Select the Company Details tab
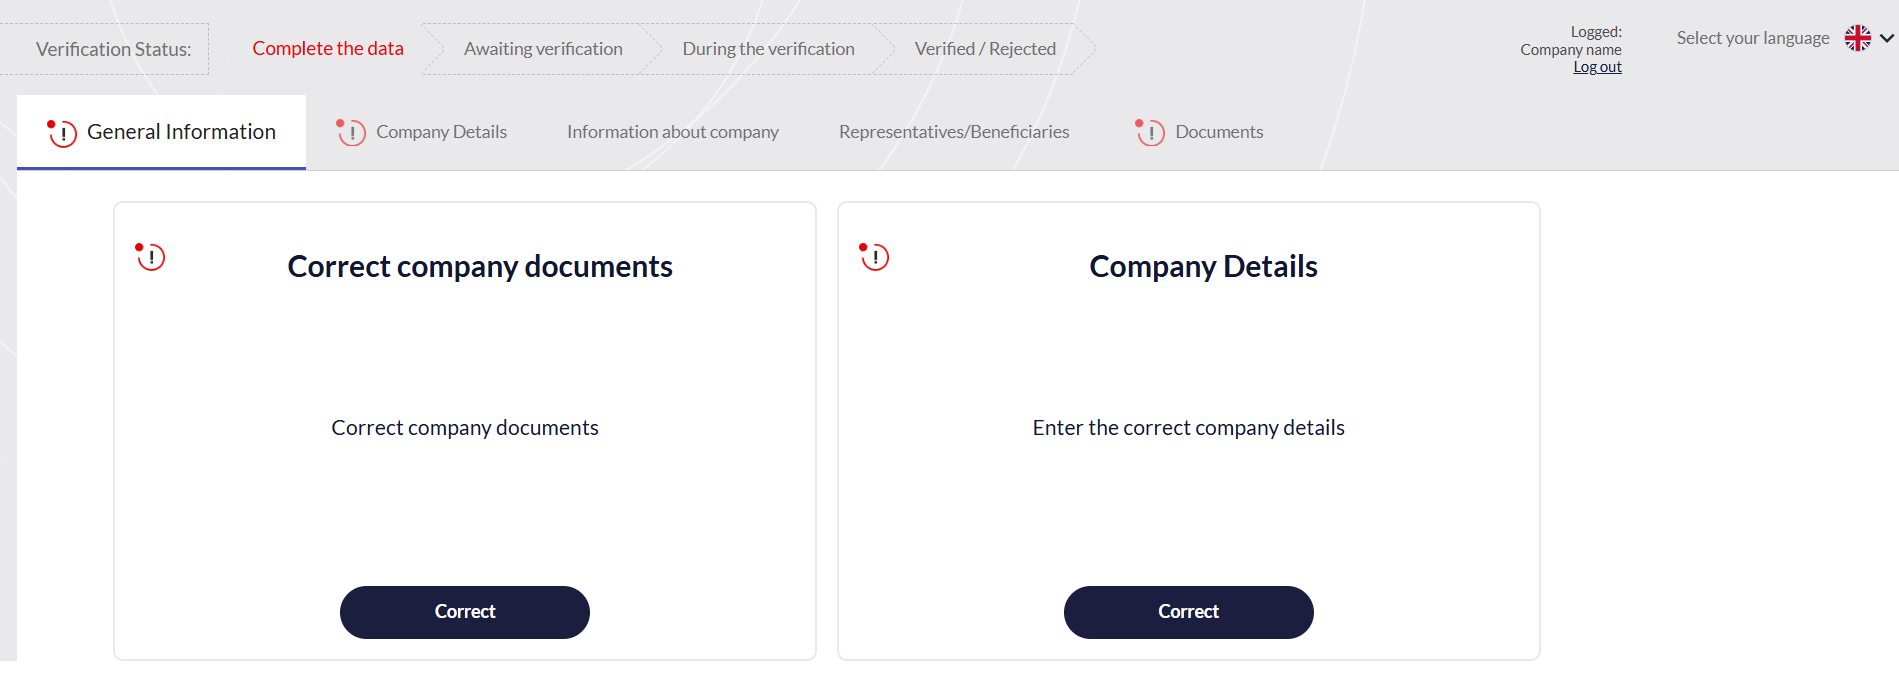Image resolution: width=1899 pixels, height=687 pixels. pyautogui.click(x=441, y=131)
